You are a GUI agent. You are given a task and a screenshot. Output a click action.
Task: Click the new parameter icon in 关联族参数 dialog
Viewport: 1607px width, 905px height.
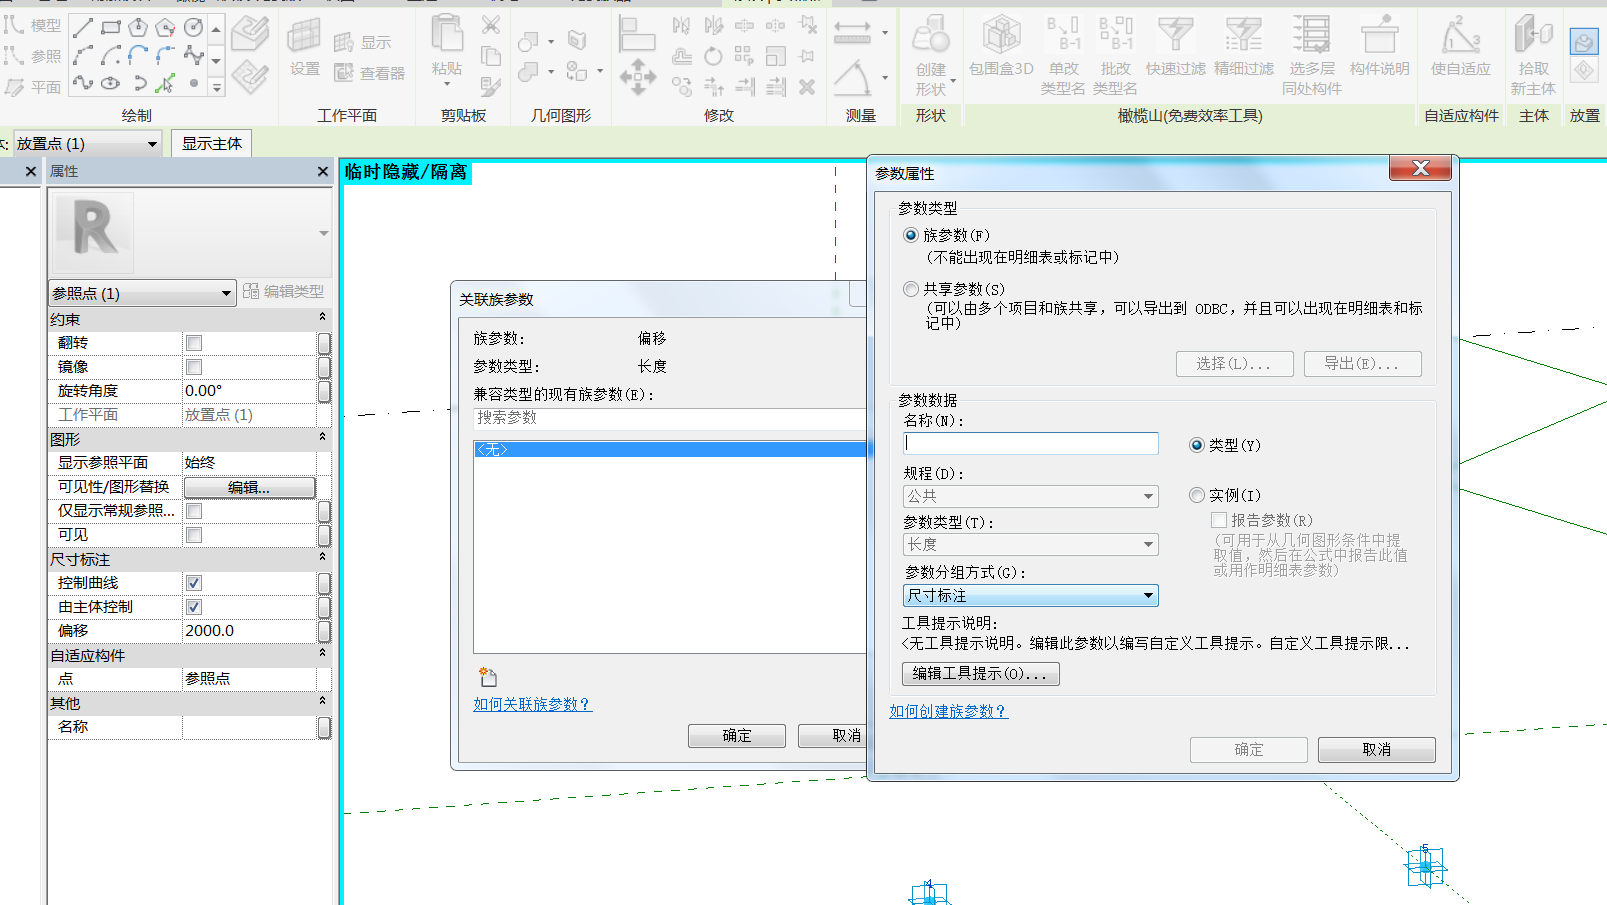coord(488,677)
